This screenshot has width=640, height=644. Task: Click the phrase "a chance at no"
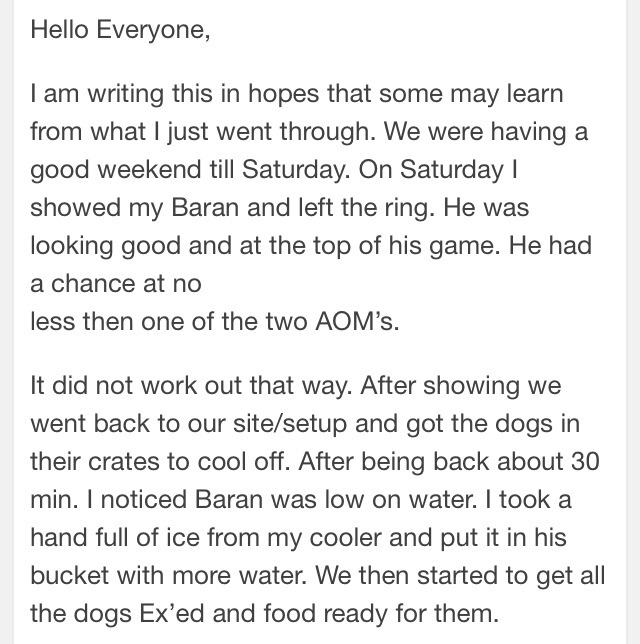(x=115, y=284)
